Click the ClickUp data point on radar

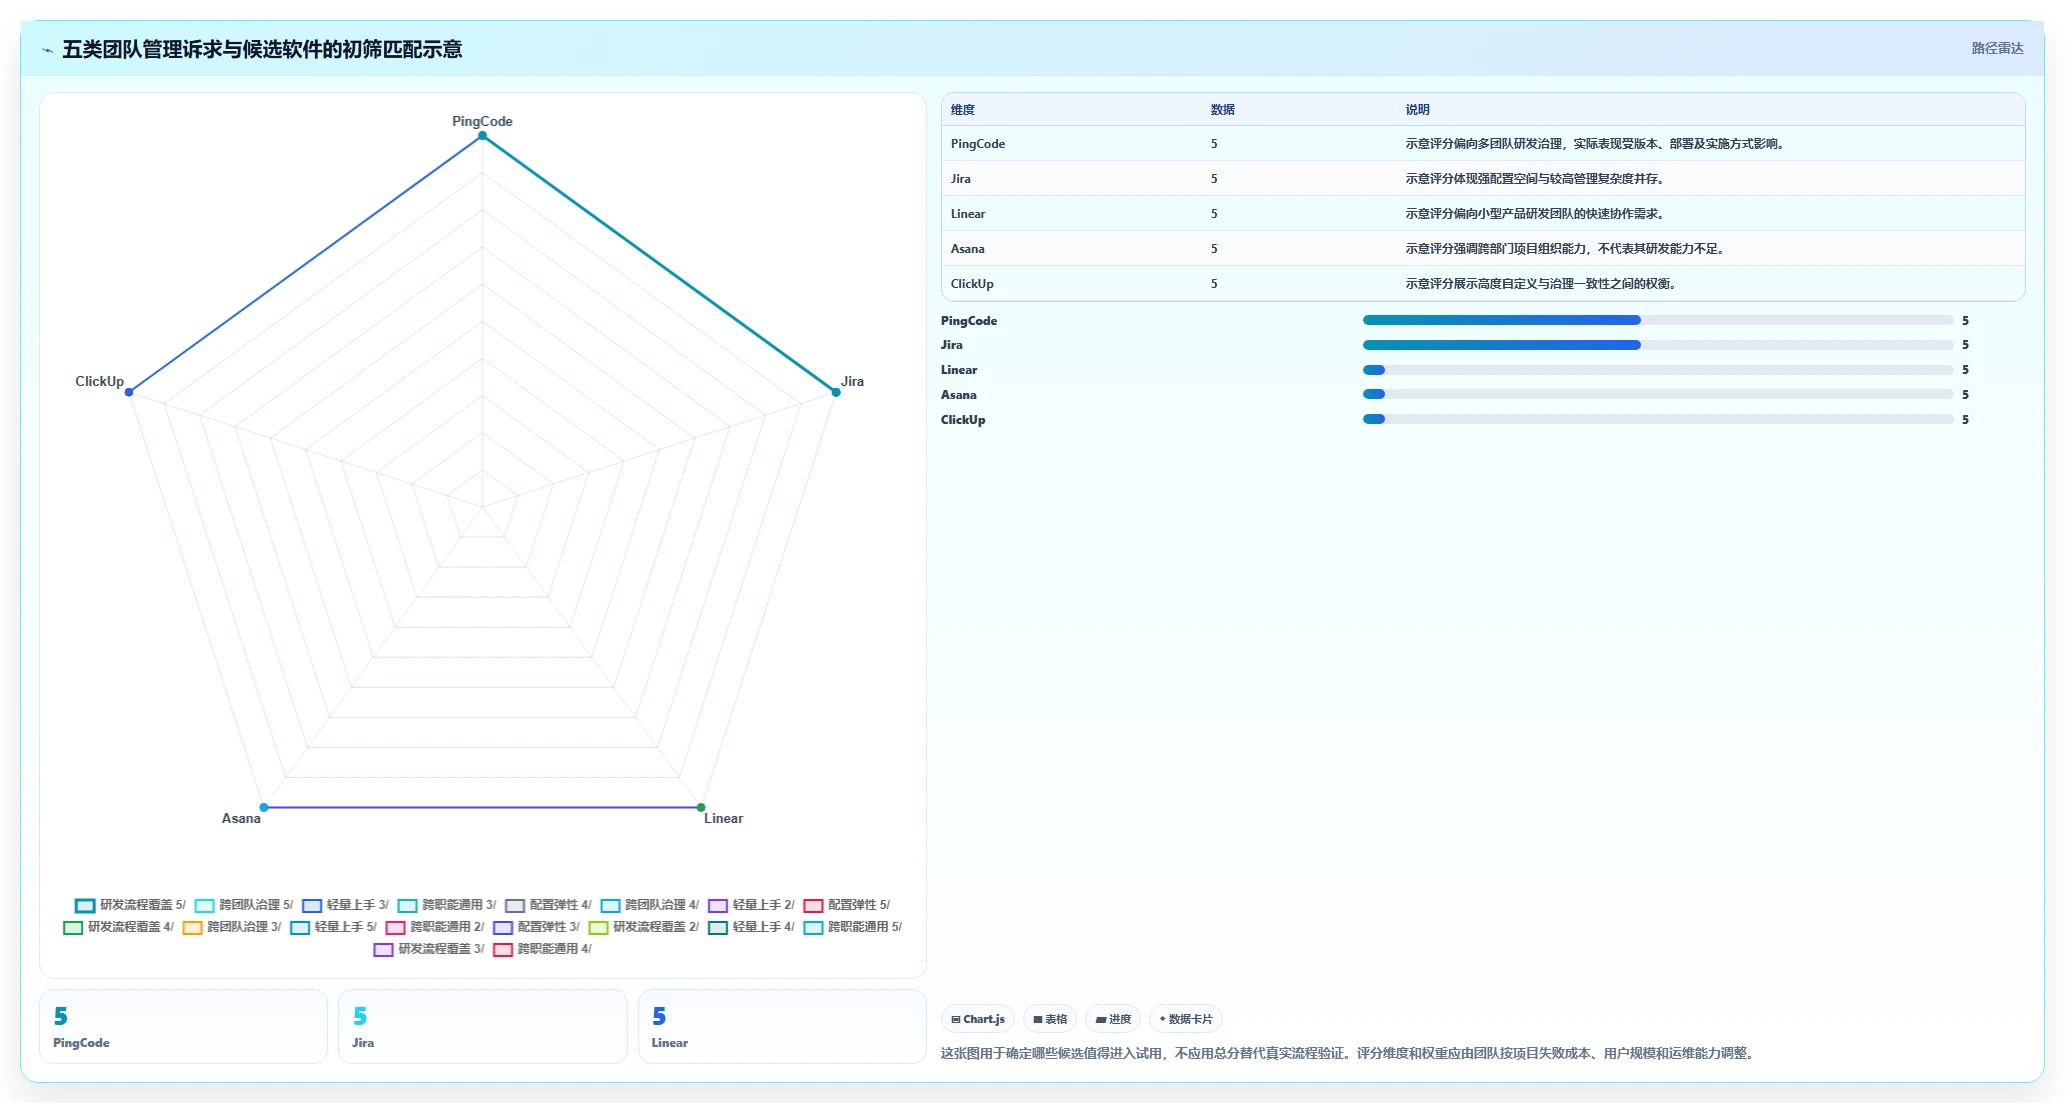point(129,392)
